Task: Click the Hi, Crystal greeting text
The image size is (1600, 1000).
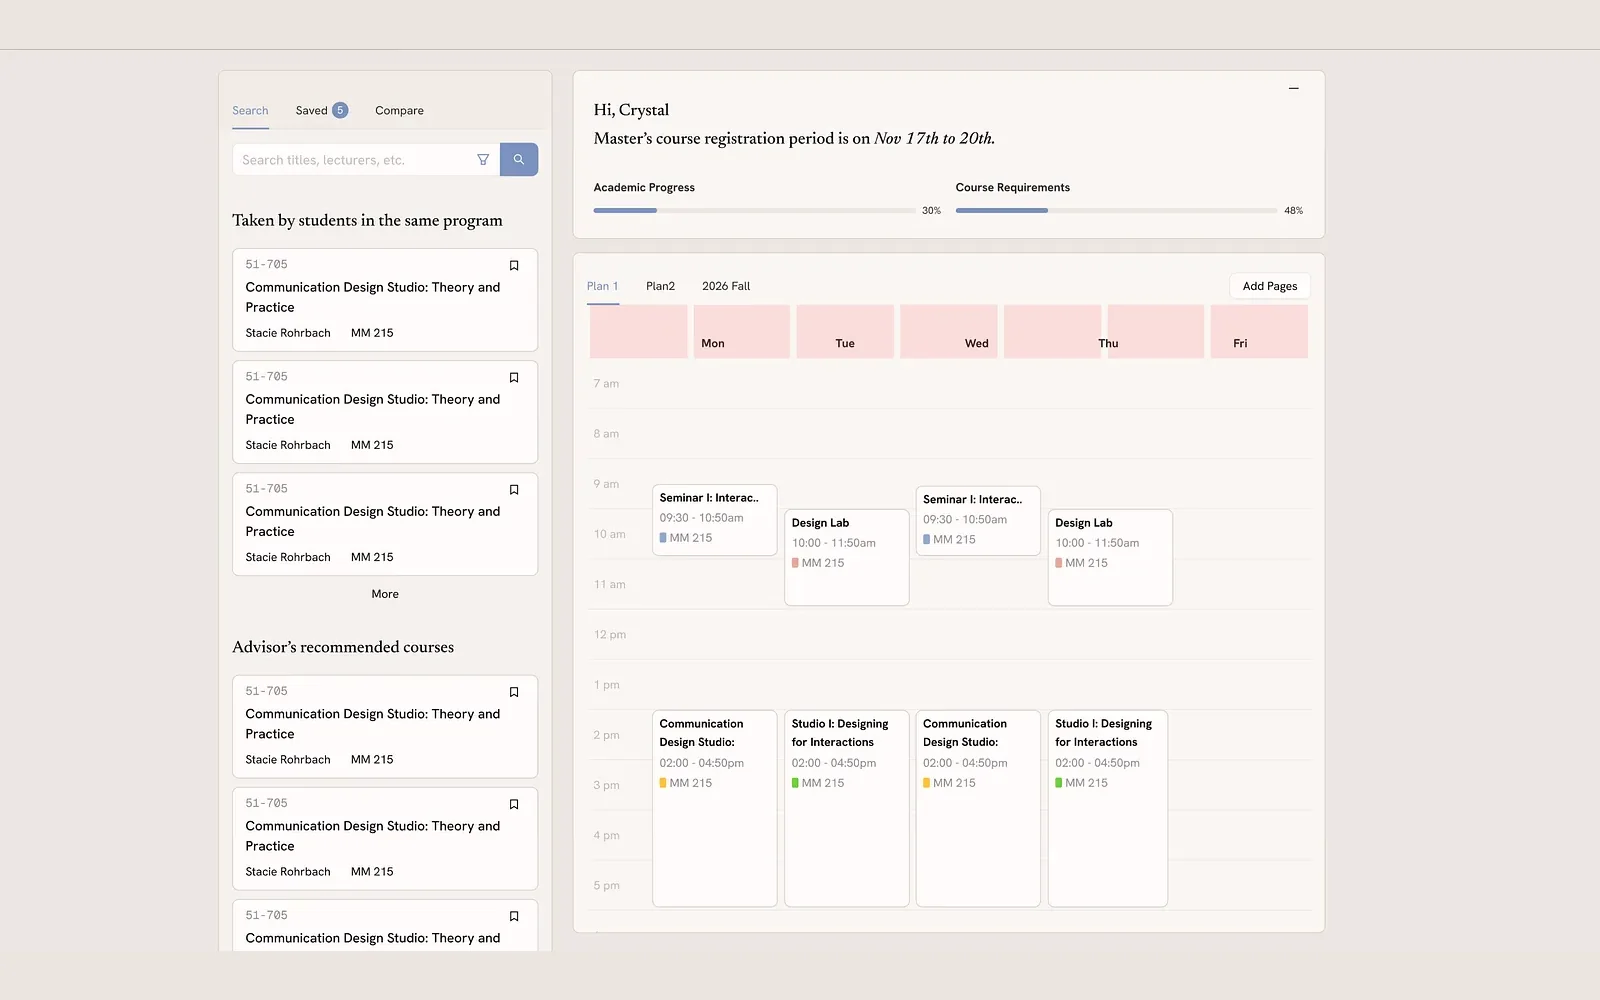Action: tap(631, 110)
